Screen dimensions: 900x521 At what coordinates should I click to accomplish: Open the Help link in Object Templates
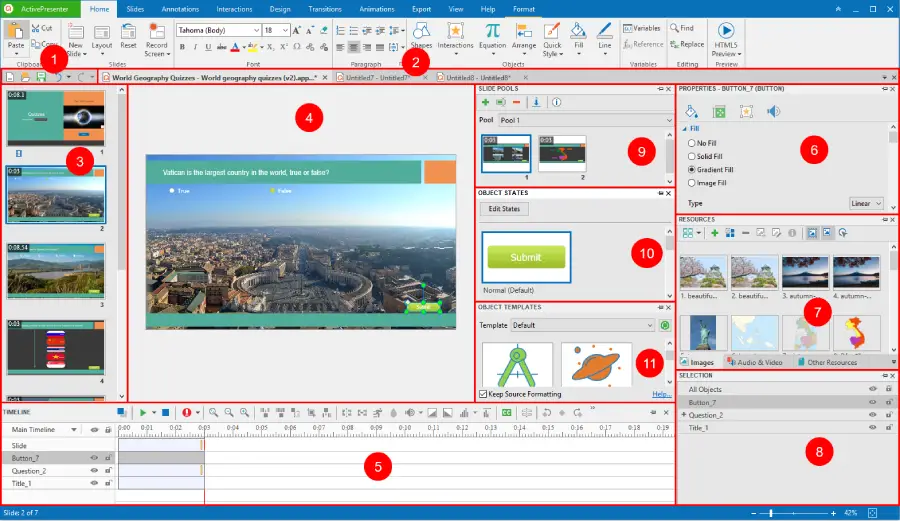click(x=662, y=394)
